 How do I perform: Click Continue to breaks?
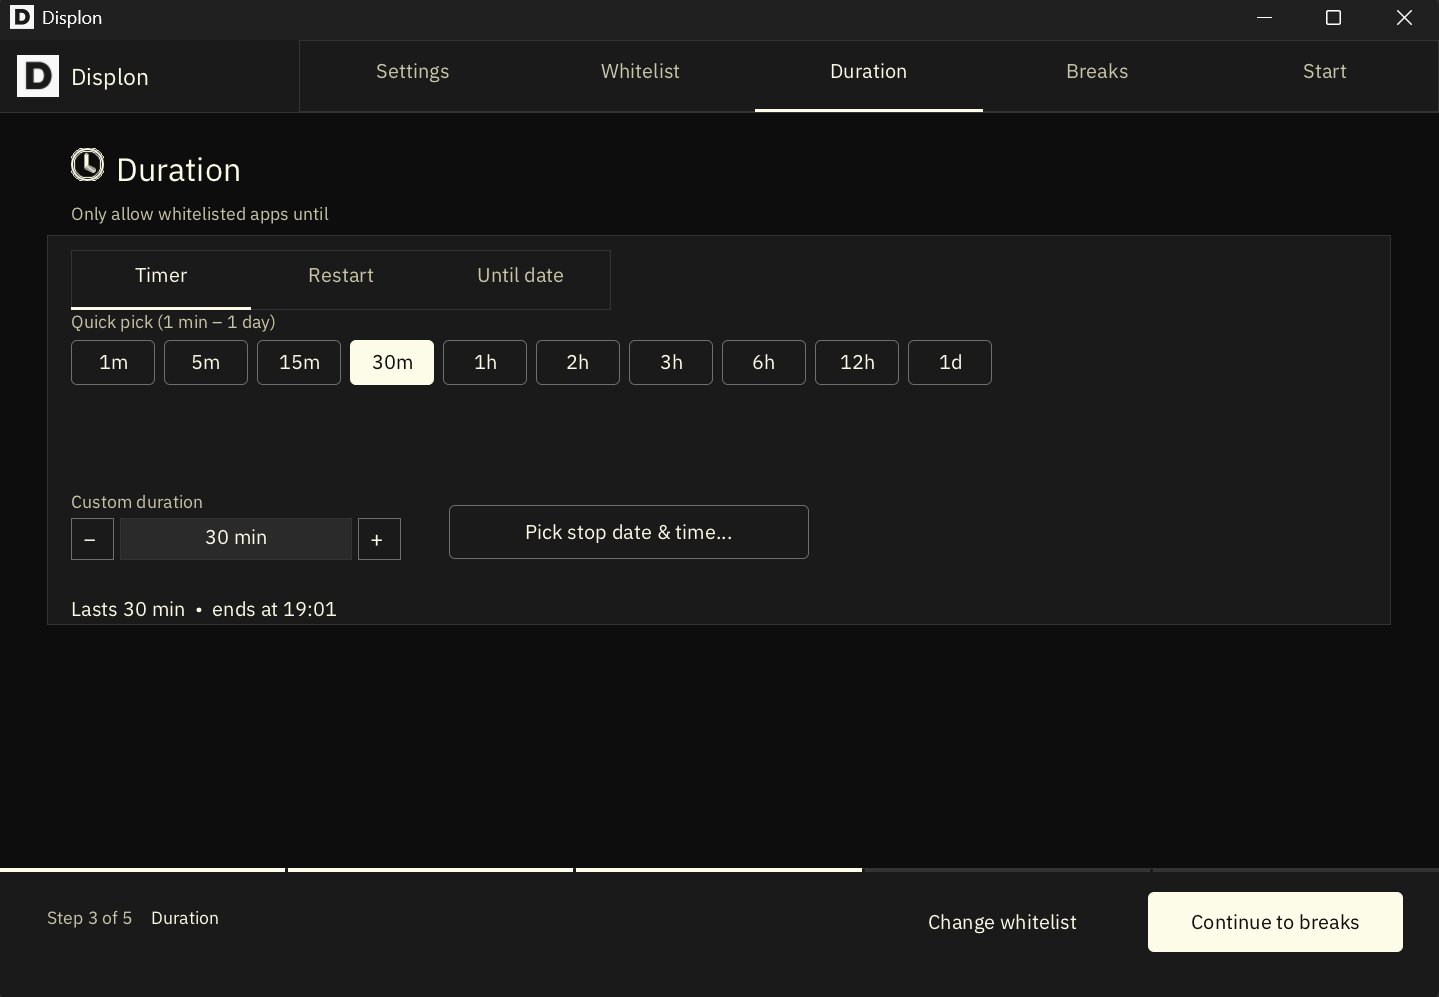pyautogui.click(x=1275, y=922)
